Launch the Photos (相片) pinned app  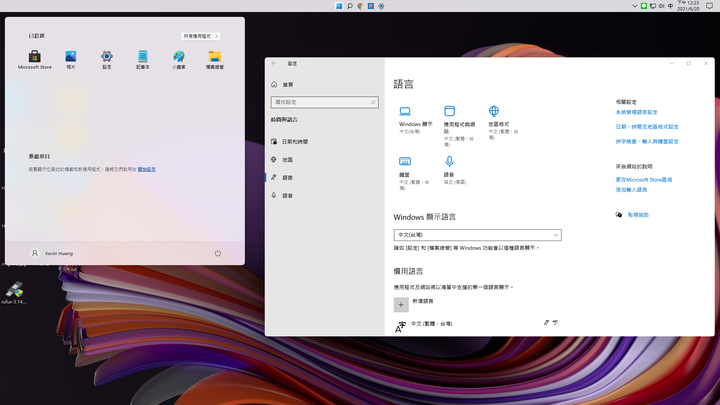click(x=71, y=60)
